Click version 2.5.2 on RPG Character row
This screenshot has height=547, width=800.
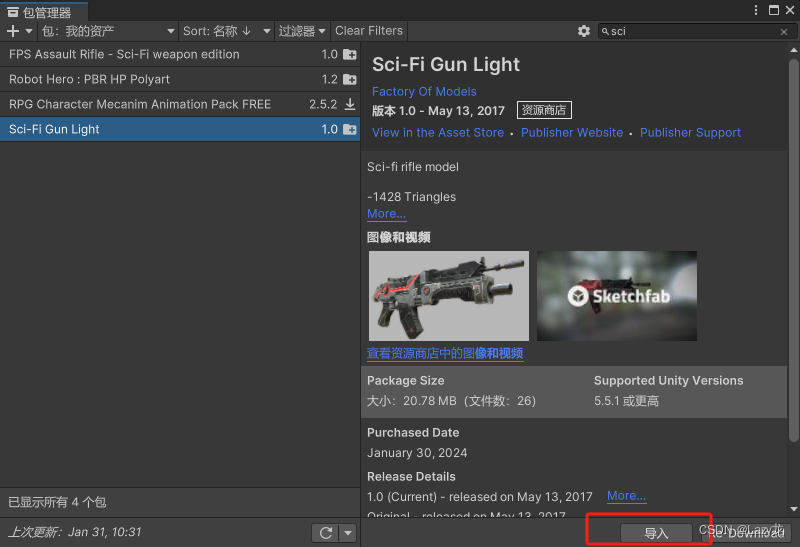(x=323, y=104)
